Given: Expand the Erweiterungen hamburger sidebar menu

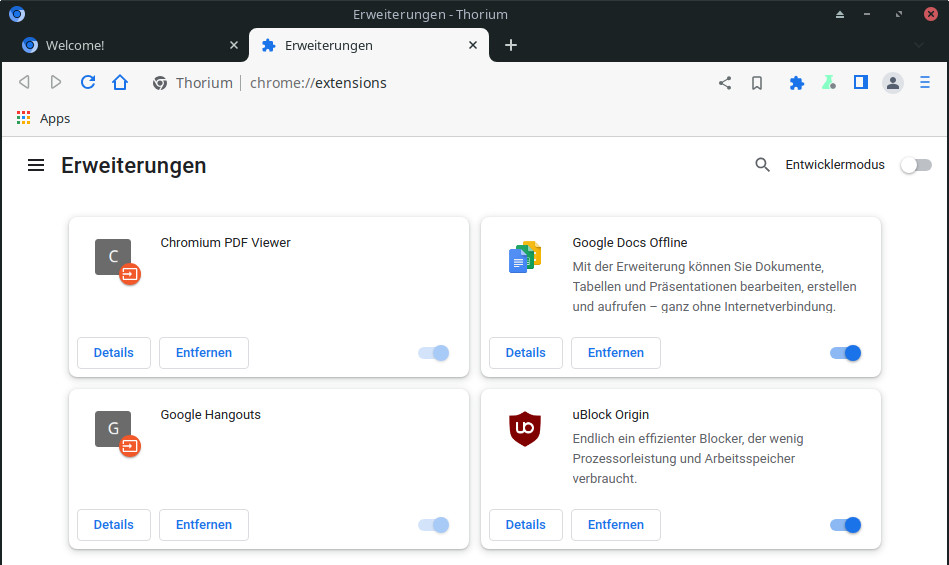Looking at the screenshot, I should (x=36, y=165).
